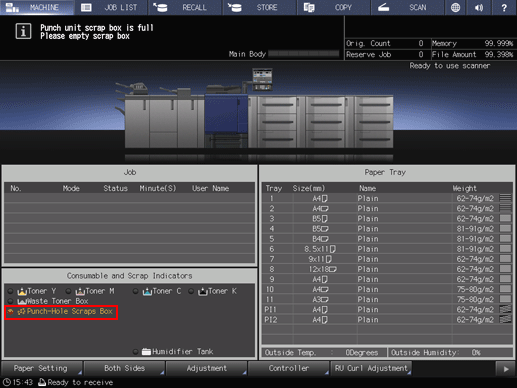This screenshot has height=388, width=517.
Task: Open the MACHINE tab
Action: tap(37, 7)
